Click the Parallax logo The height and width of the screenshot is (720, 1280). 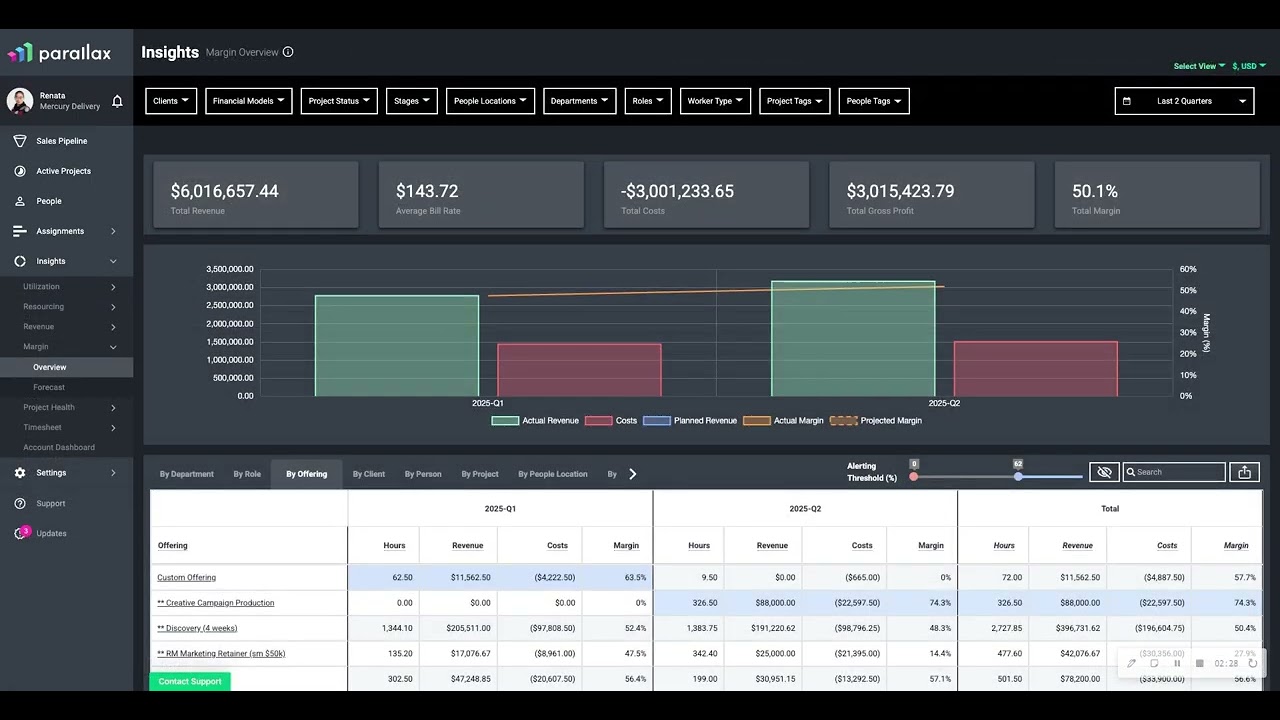(x=59, y=53)
